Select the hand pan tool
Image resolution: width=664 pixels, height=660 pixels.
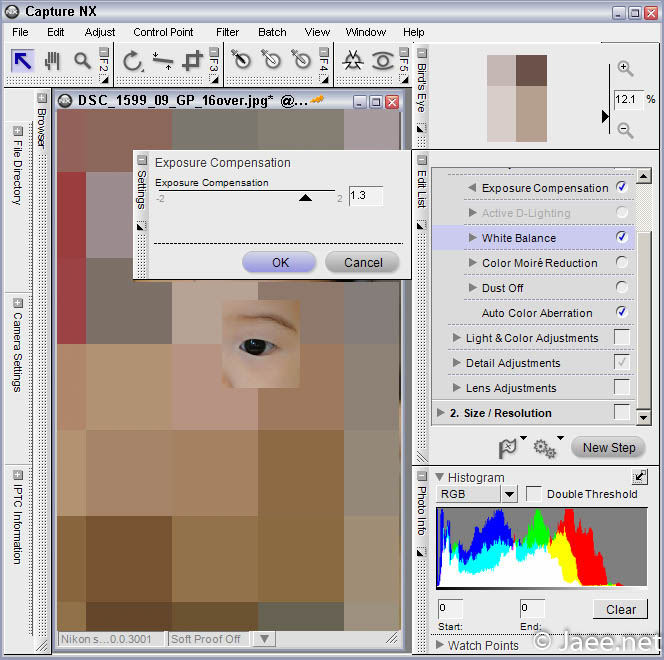tap(52, 61)
